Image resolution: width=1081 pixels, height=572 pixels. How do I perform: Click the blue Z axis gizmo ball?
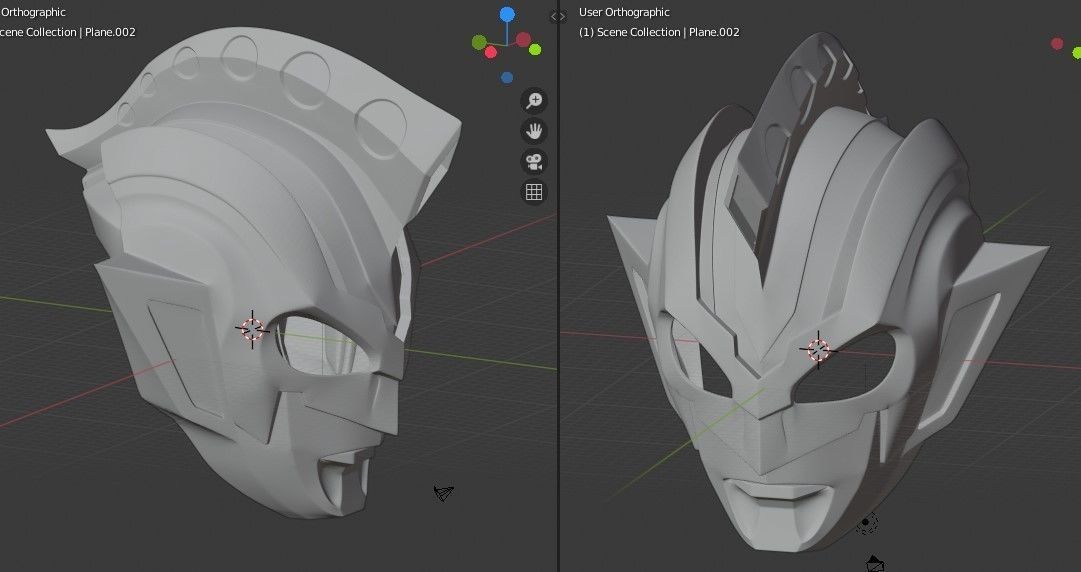[507, 14]
